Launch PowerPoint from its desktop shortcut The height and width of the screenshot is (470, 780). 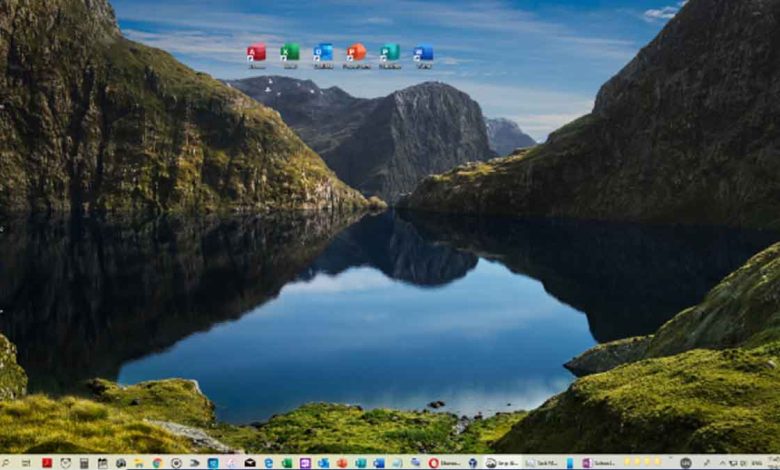pos(356,54)
